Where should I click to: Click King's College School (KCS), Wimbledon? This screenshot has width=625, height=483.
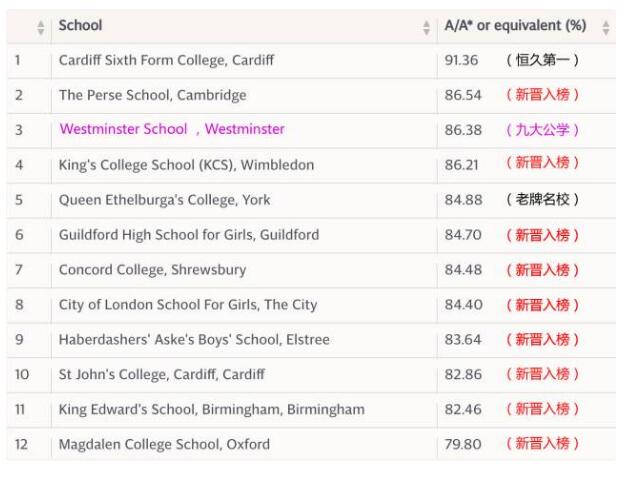(187, 165)
